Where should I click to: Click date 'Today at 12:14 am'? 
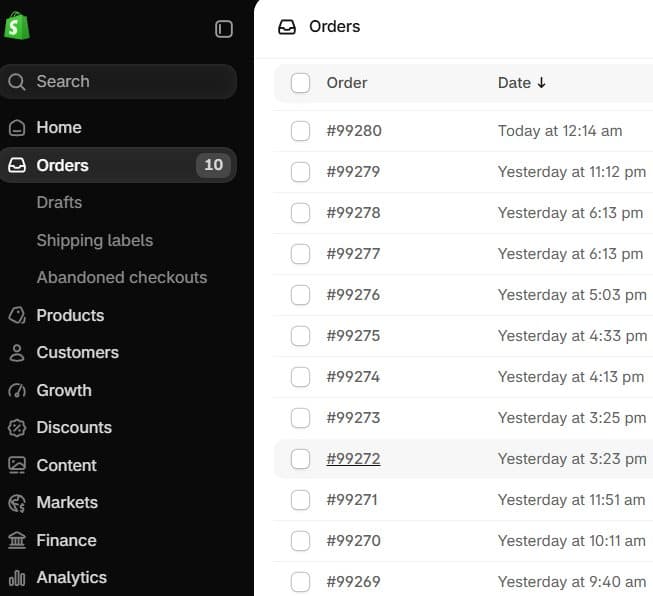(x=560, y=131)
